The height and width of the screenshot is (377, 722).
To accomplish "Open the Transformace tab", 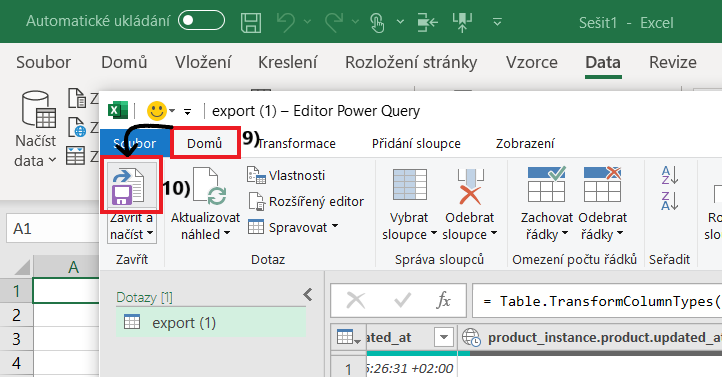I will (296, 144).
